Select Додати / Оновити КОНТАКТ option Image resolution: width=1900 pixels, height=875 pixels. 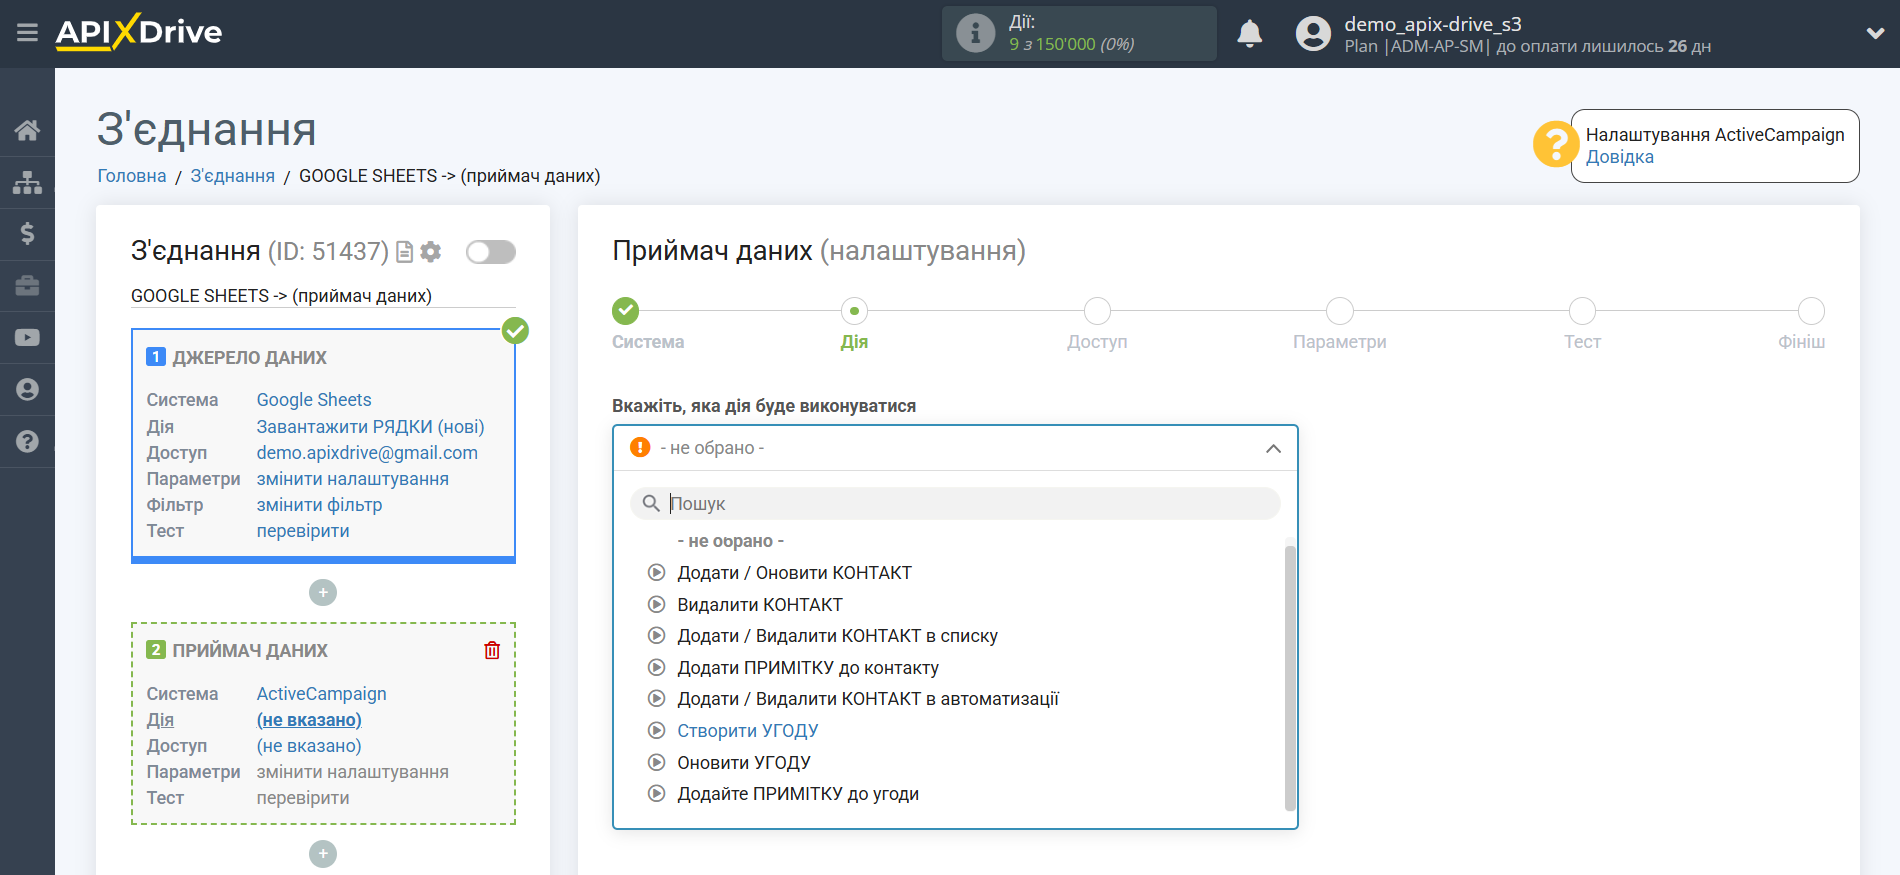[x=794, y=573]
